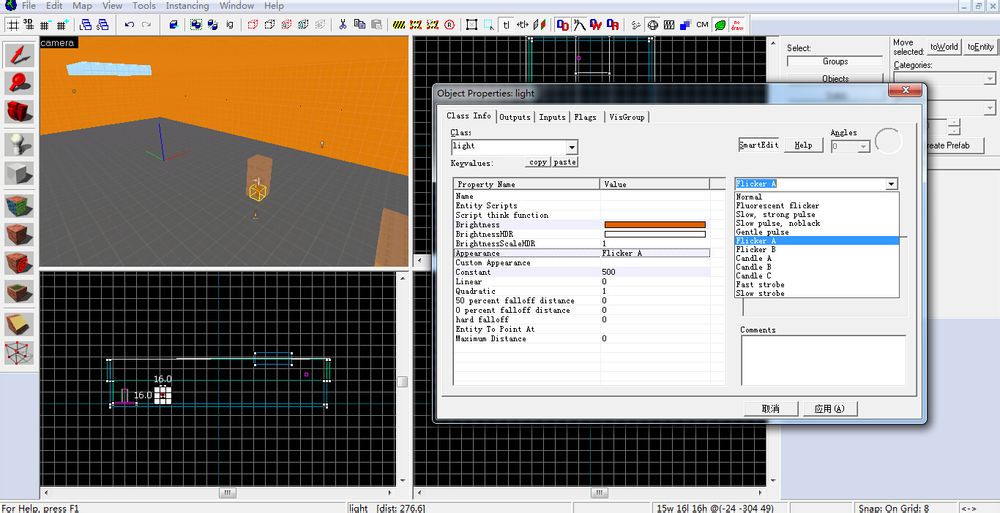Toggle the SmartEdit button
This screenshot has height=513, width=1000.
point(760,145)
